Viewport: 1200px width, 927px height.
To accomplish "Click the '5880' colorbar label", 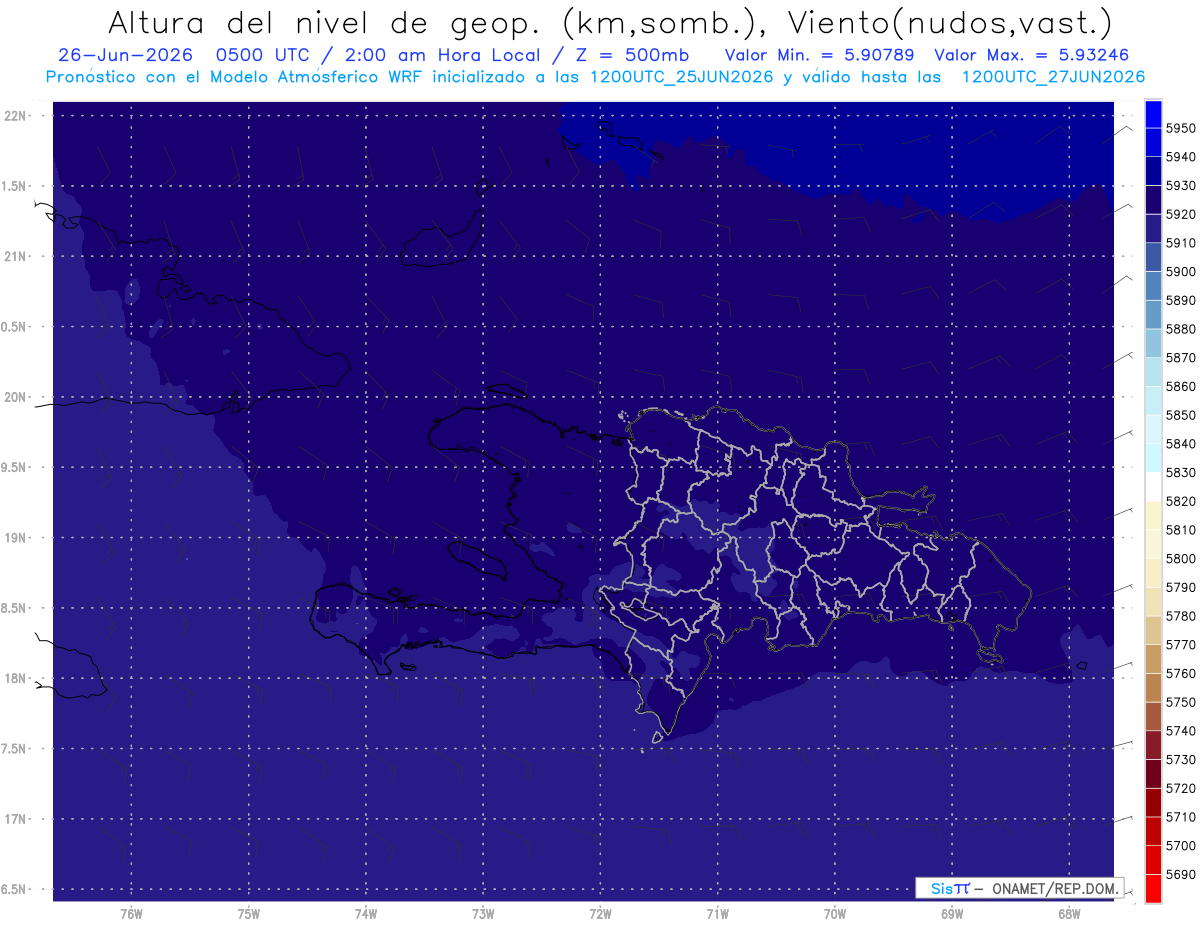I will point(1181,329).
